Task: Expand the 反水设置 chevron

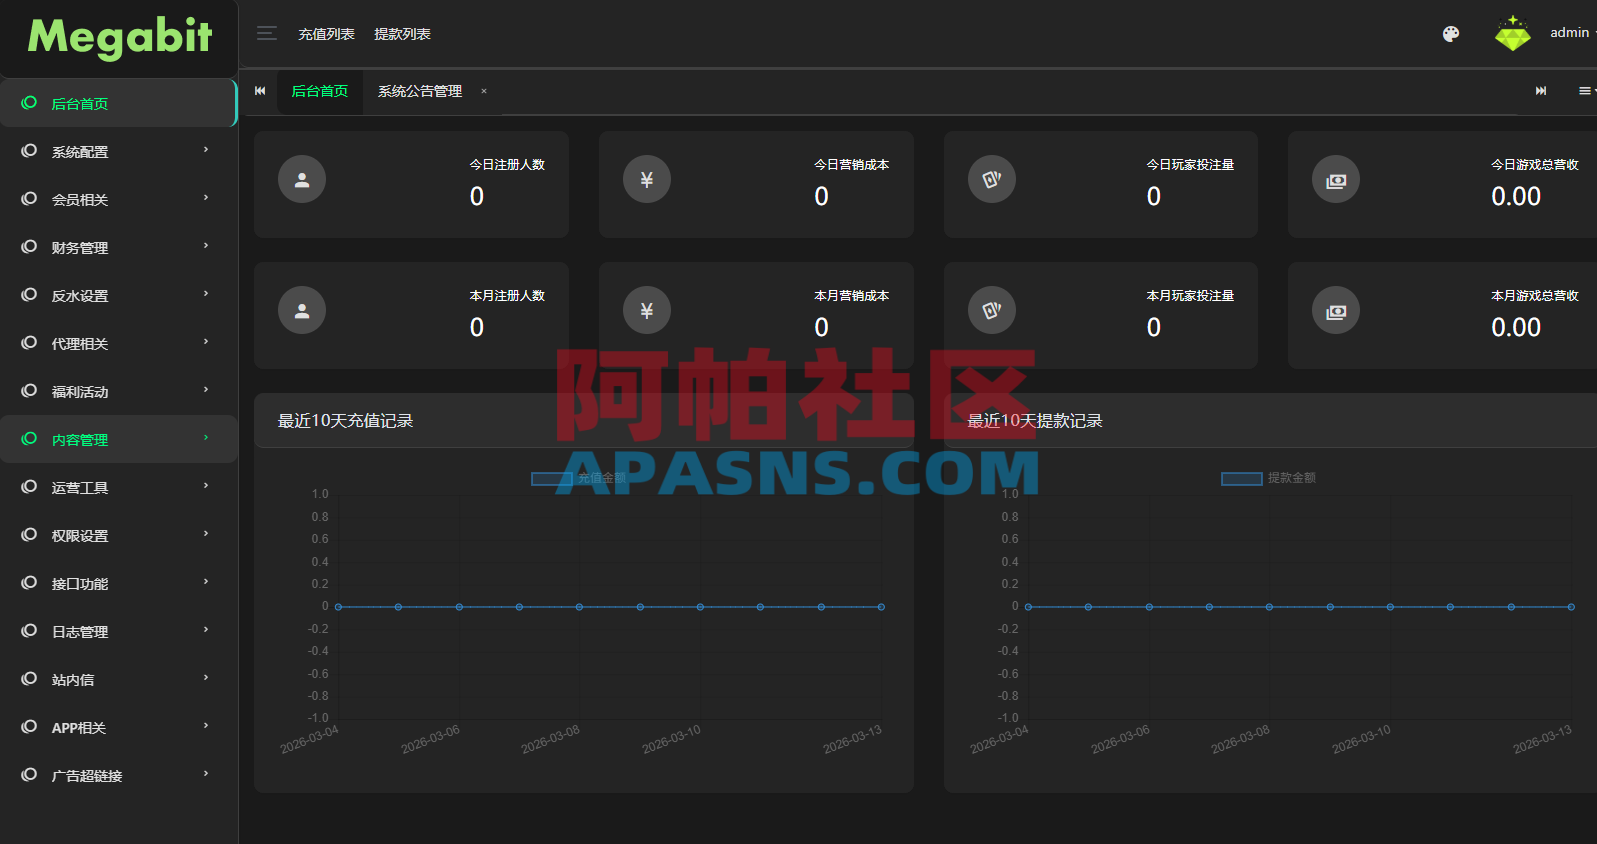Action: [206, 294]
